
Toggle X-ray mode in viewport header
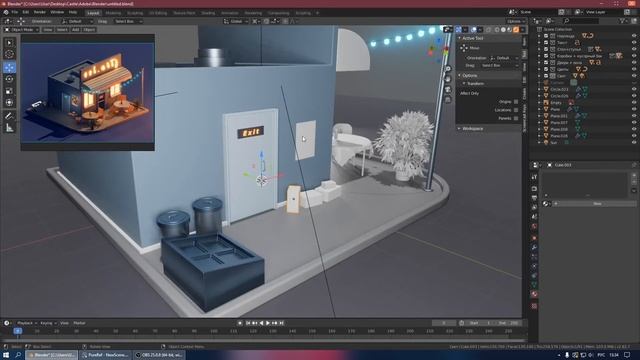[x=488, y=30]
